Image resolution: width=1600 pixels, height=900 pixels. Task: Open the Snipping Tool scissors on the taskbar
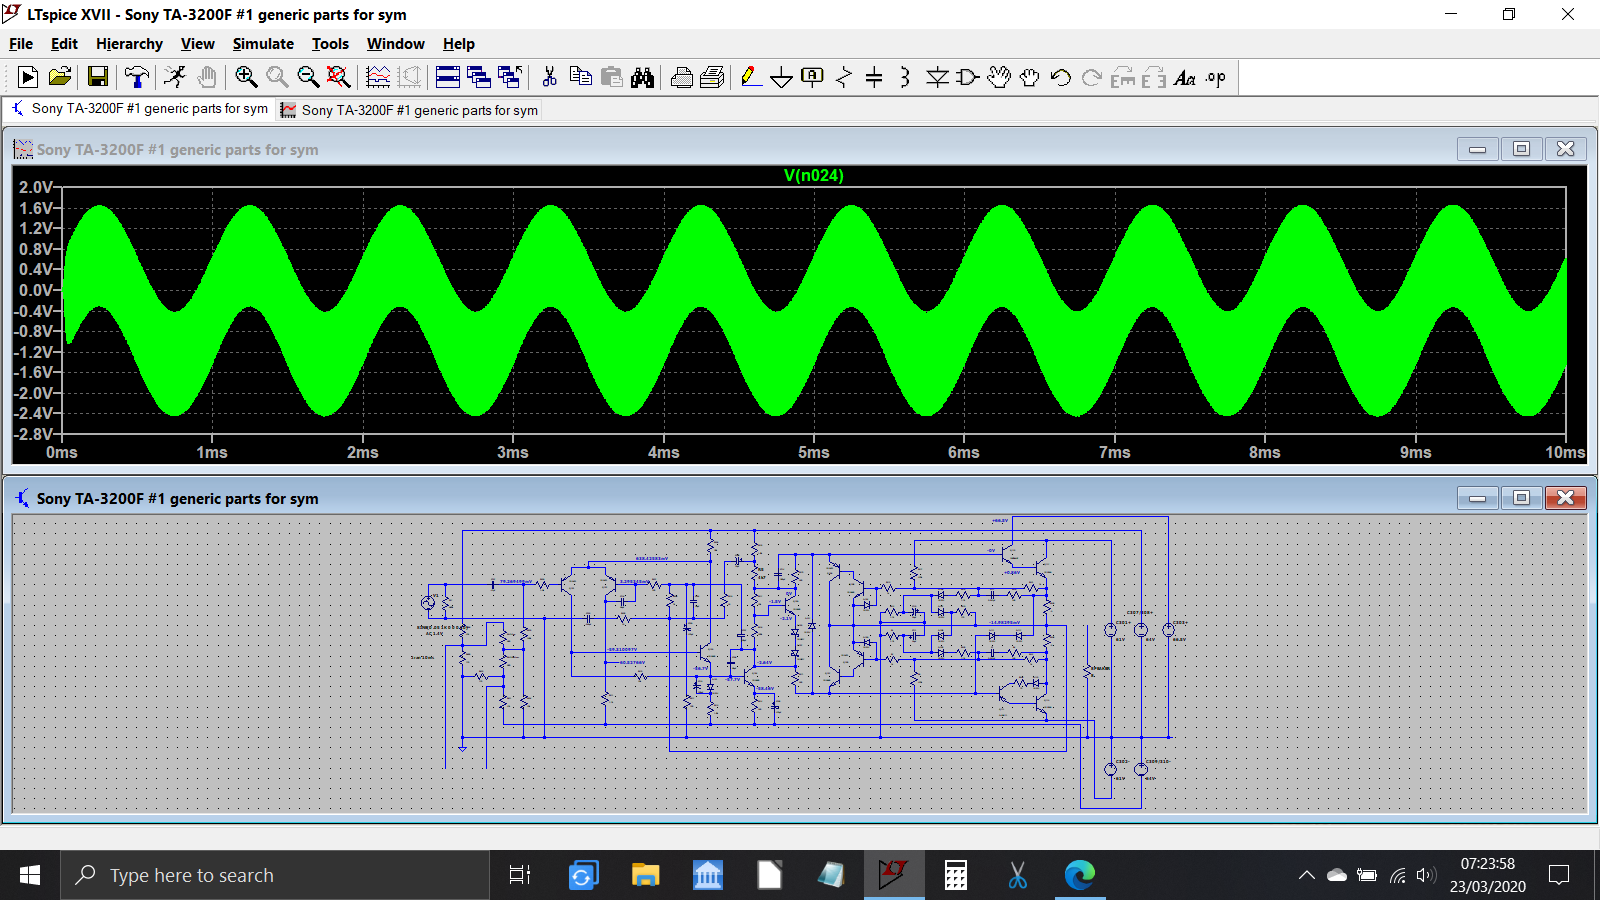pos(1018,875)
